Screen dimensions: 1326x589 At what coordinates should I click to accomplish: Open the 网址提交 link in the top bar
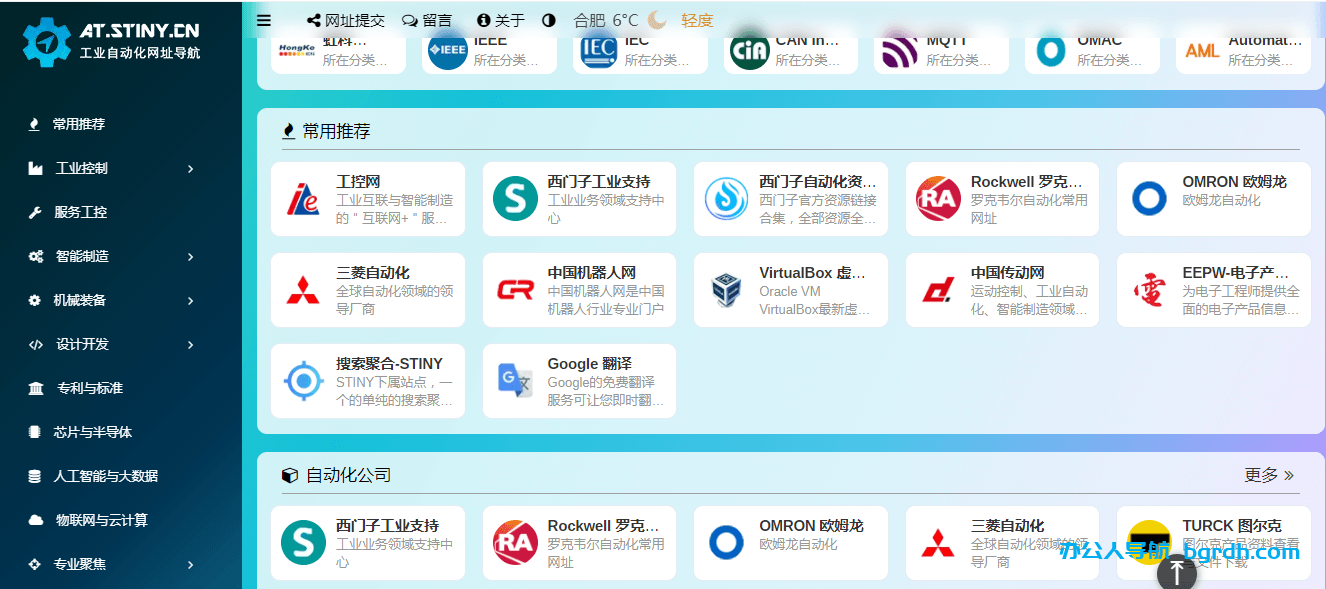[346, 20]
